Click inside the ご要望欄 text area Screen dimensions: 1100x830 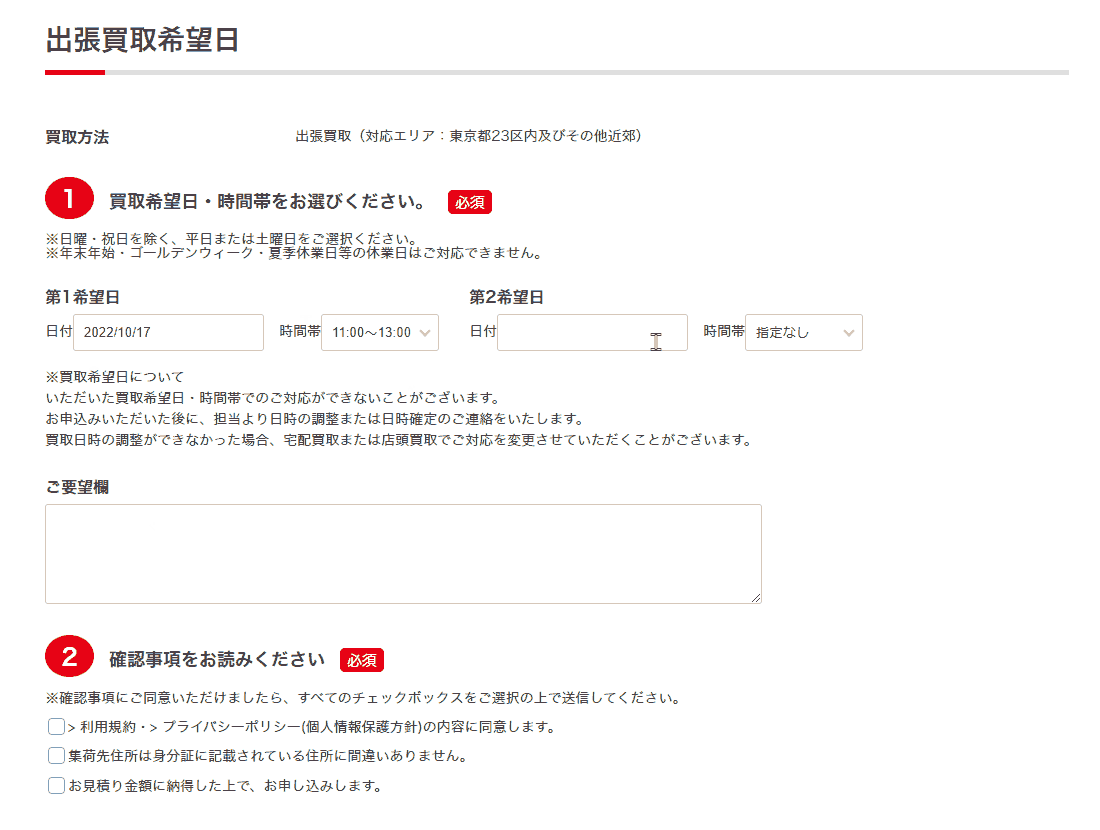pos(403,553)
